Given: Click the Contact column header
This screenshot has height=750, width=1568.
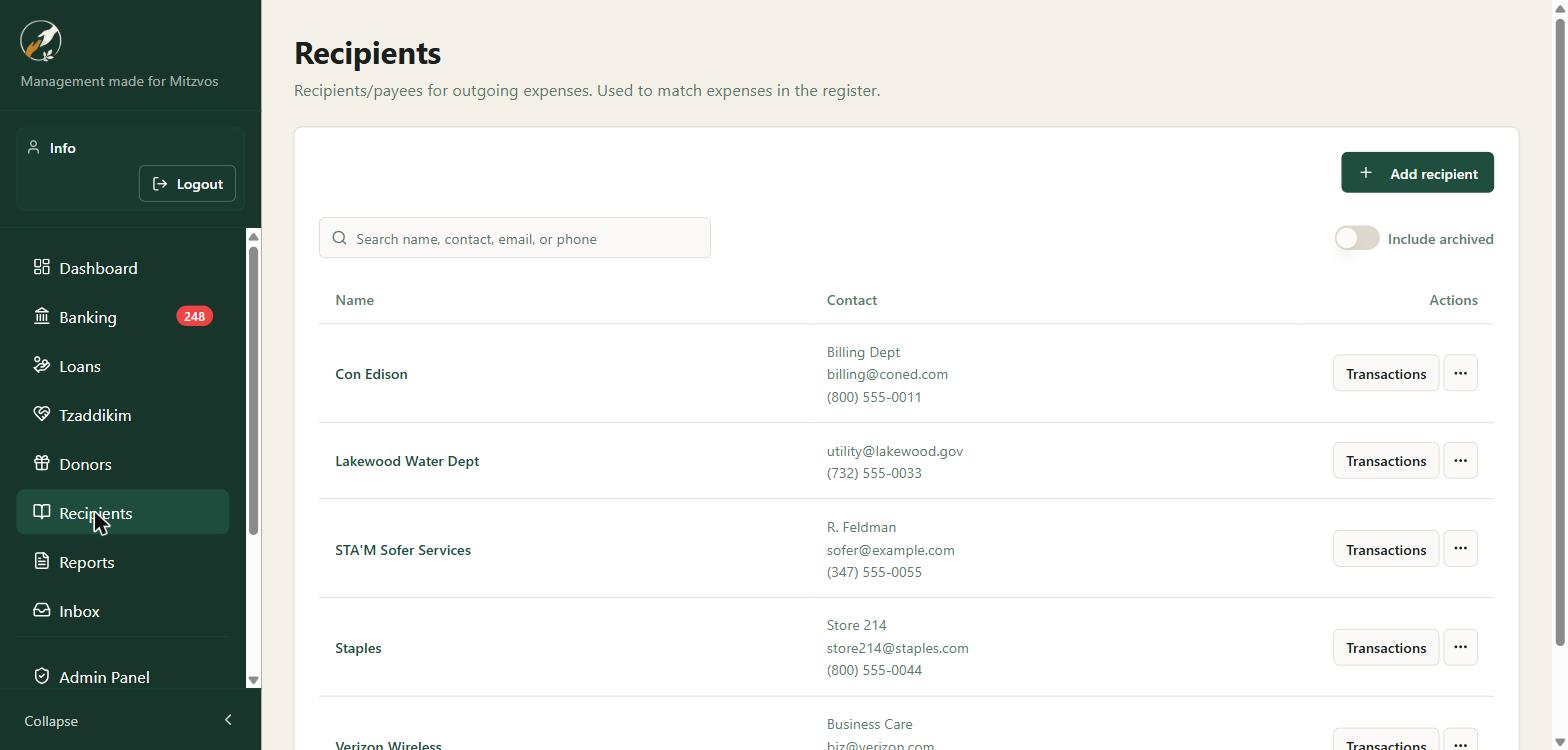Looking at the screenshot, I should [851, 300].
